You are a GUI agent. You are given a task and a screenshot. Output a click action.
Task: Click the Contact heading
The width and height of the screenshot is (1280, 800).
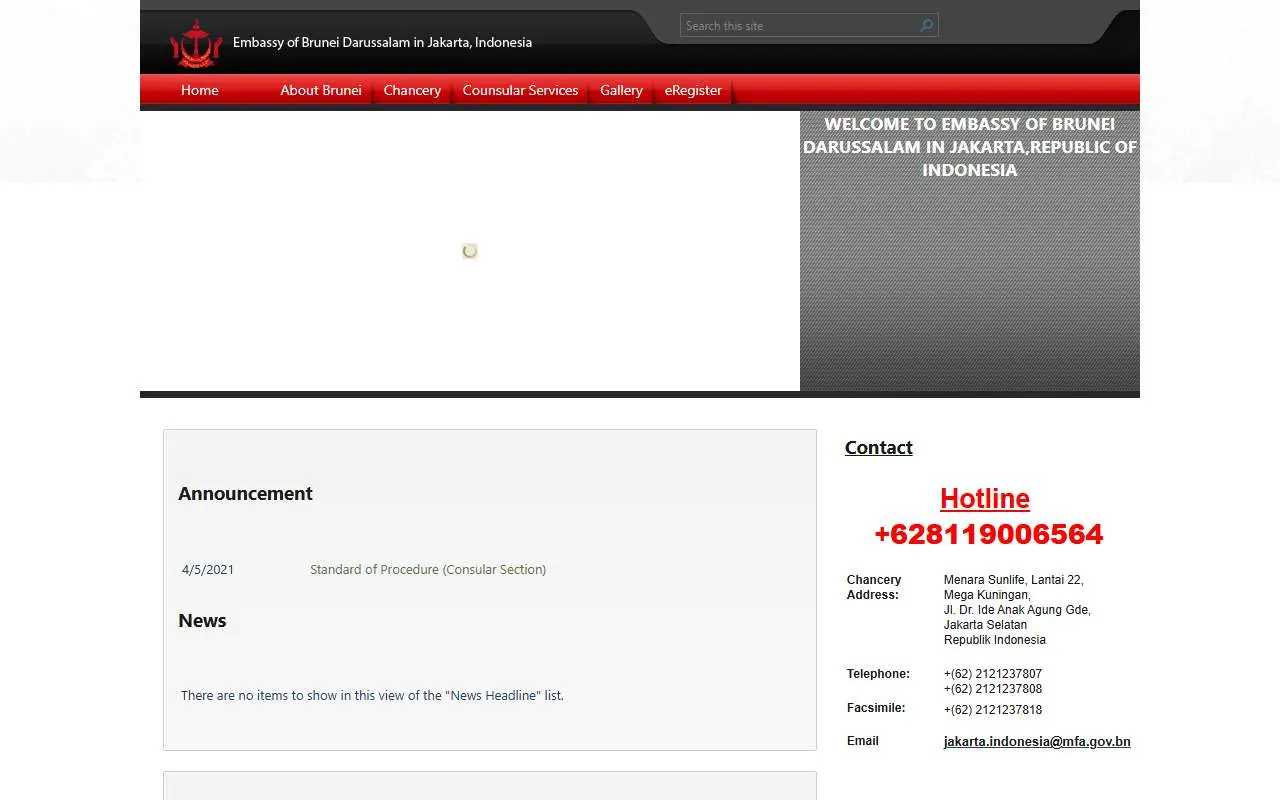pos(879,447)
